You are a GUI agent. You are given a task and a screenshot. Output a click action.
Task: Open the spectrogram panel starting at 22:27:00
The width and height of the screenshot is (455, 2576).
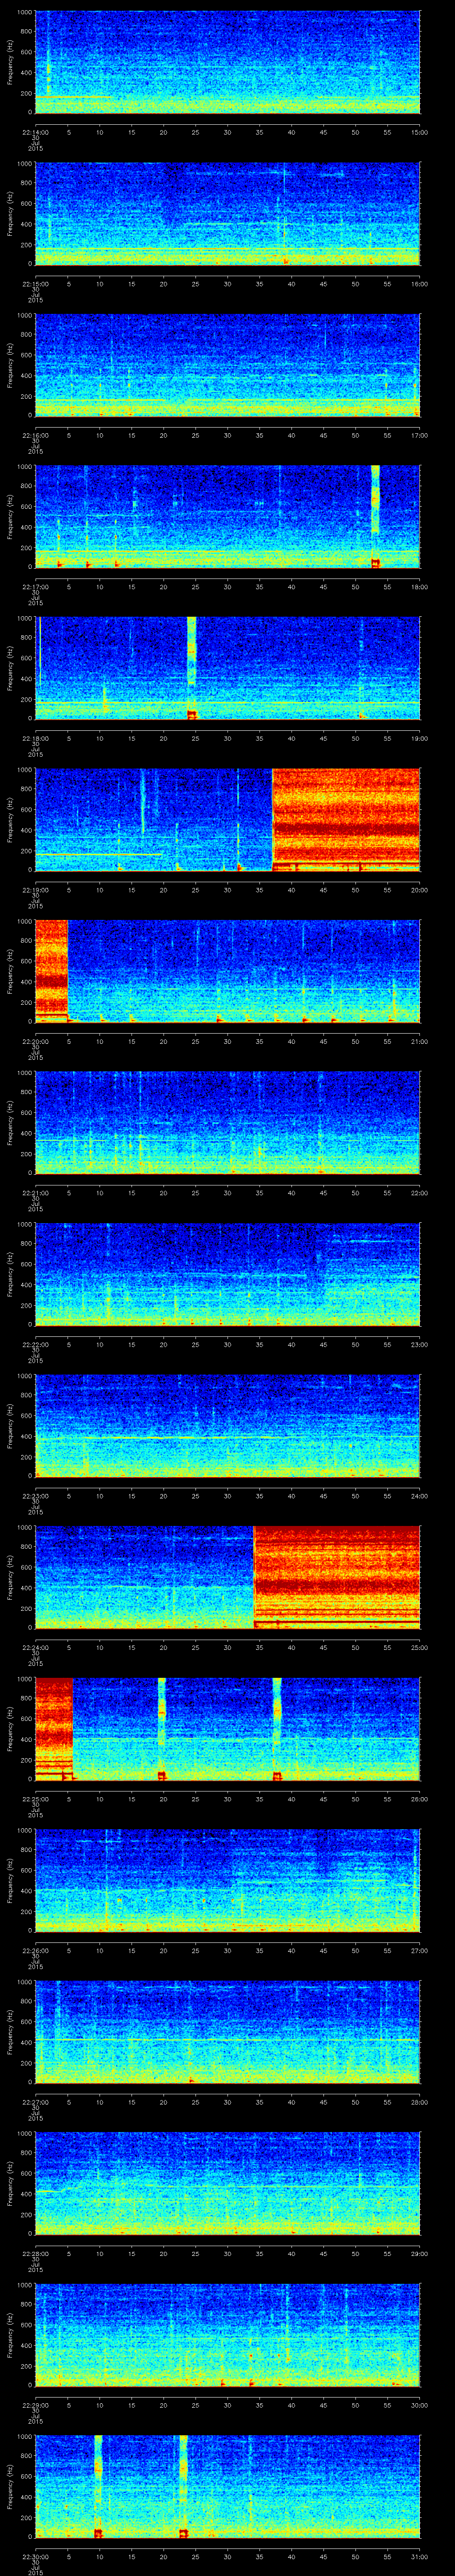click(228, 2032)
